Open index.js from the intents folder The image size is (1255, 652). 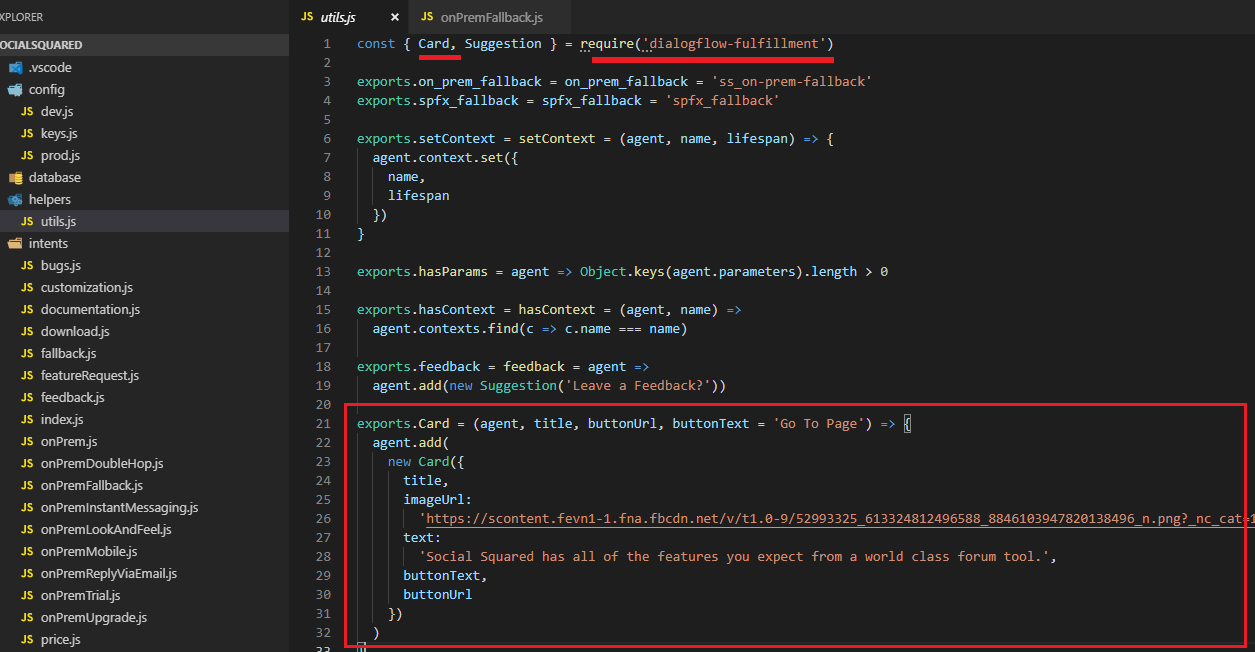pyautogui.click(x=61, y=419)
